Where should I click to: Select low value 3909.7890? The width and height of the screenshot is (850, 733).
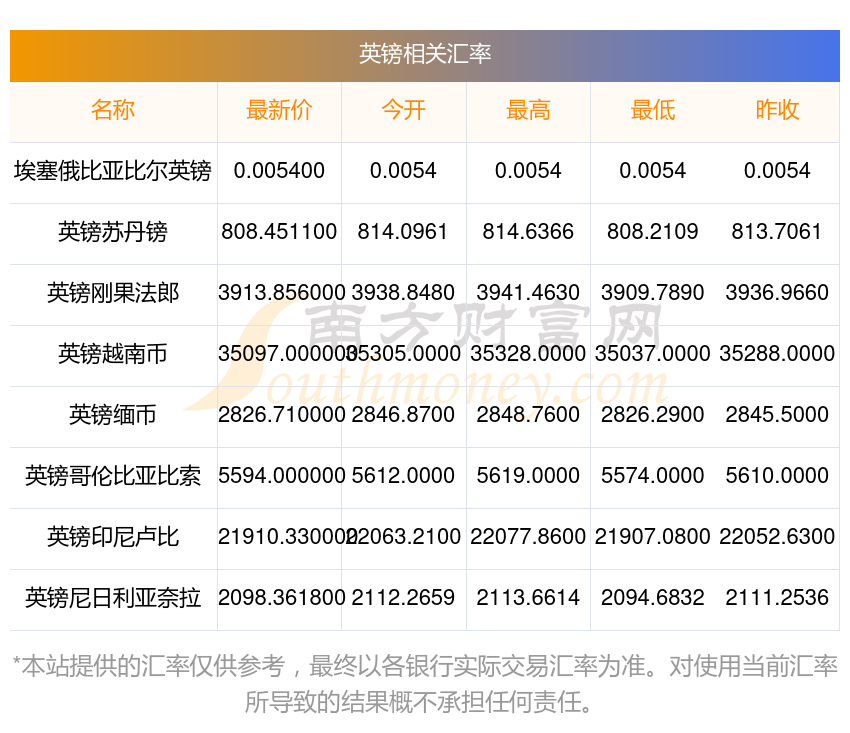653,293
